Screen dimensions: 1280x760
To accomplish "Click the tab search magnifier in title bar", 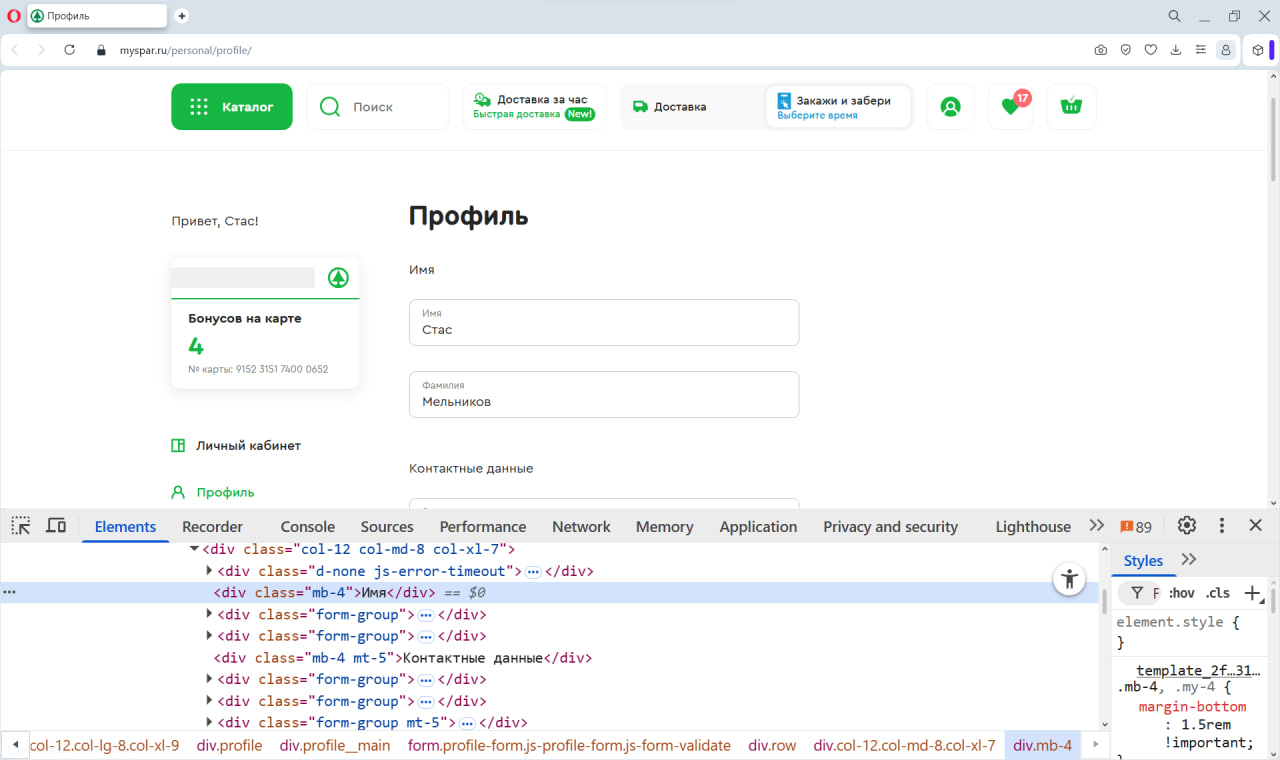I will 1175,16.
